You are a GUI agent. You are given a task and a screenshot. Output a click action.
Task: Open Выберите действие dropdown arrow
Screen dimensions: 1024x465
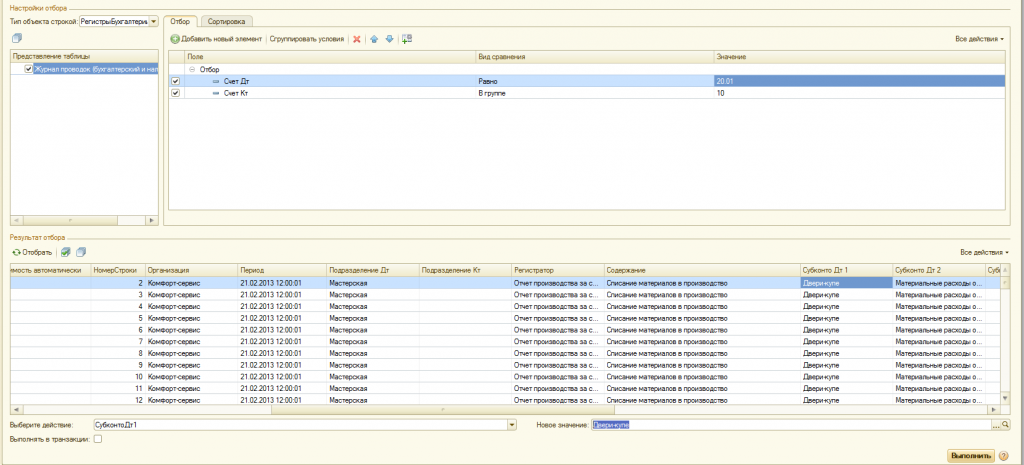512,425
